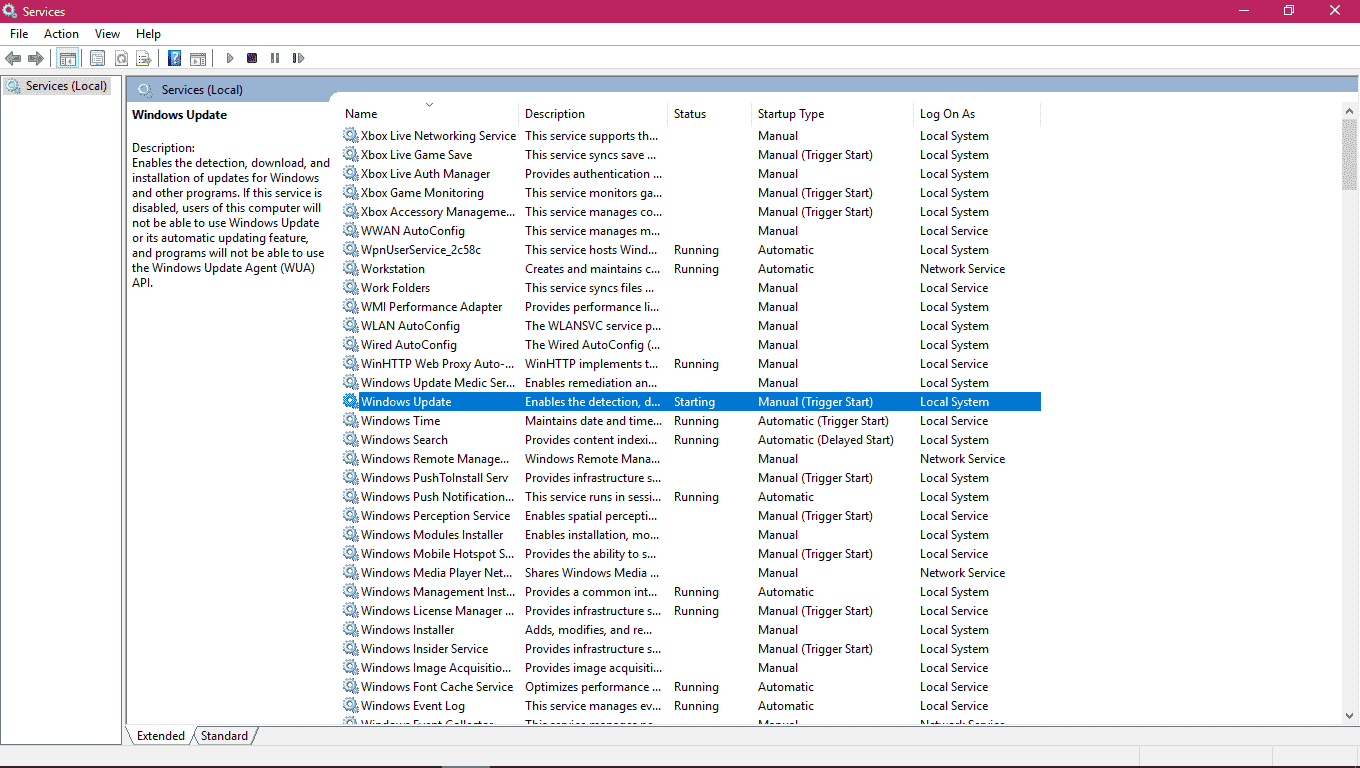Click the Start Service play icon
The height and width of the screenshot is (768, 1360).
(230, 59)
